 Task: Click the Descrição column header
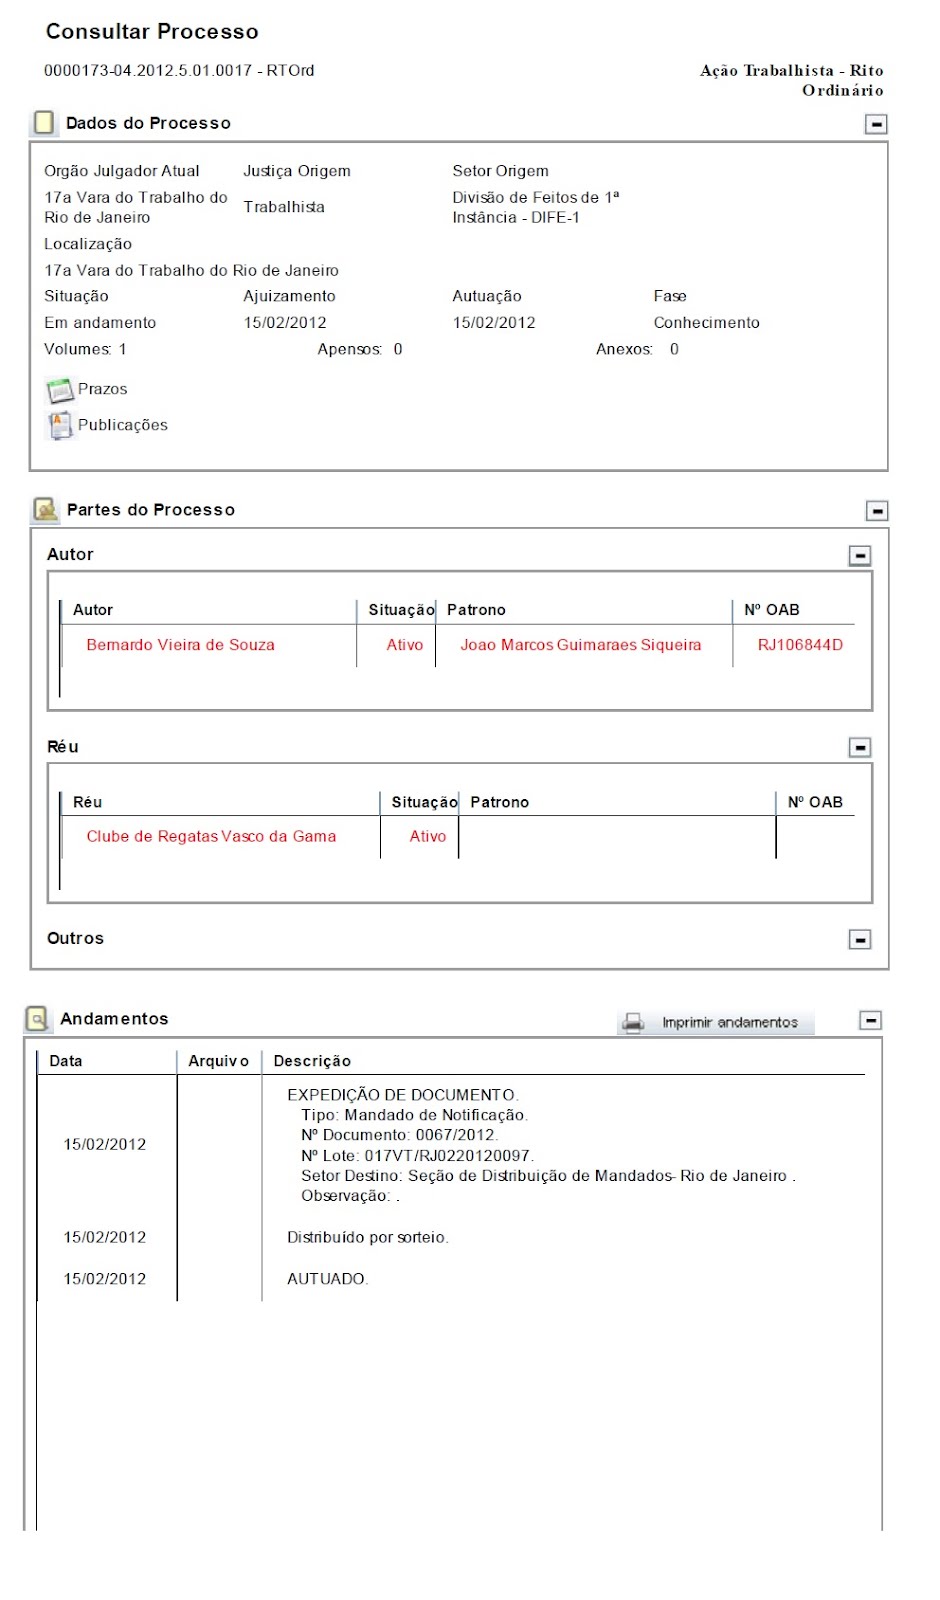click(312, 1061)
